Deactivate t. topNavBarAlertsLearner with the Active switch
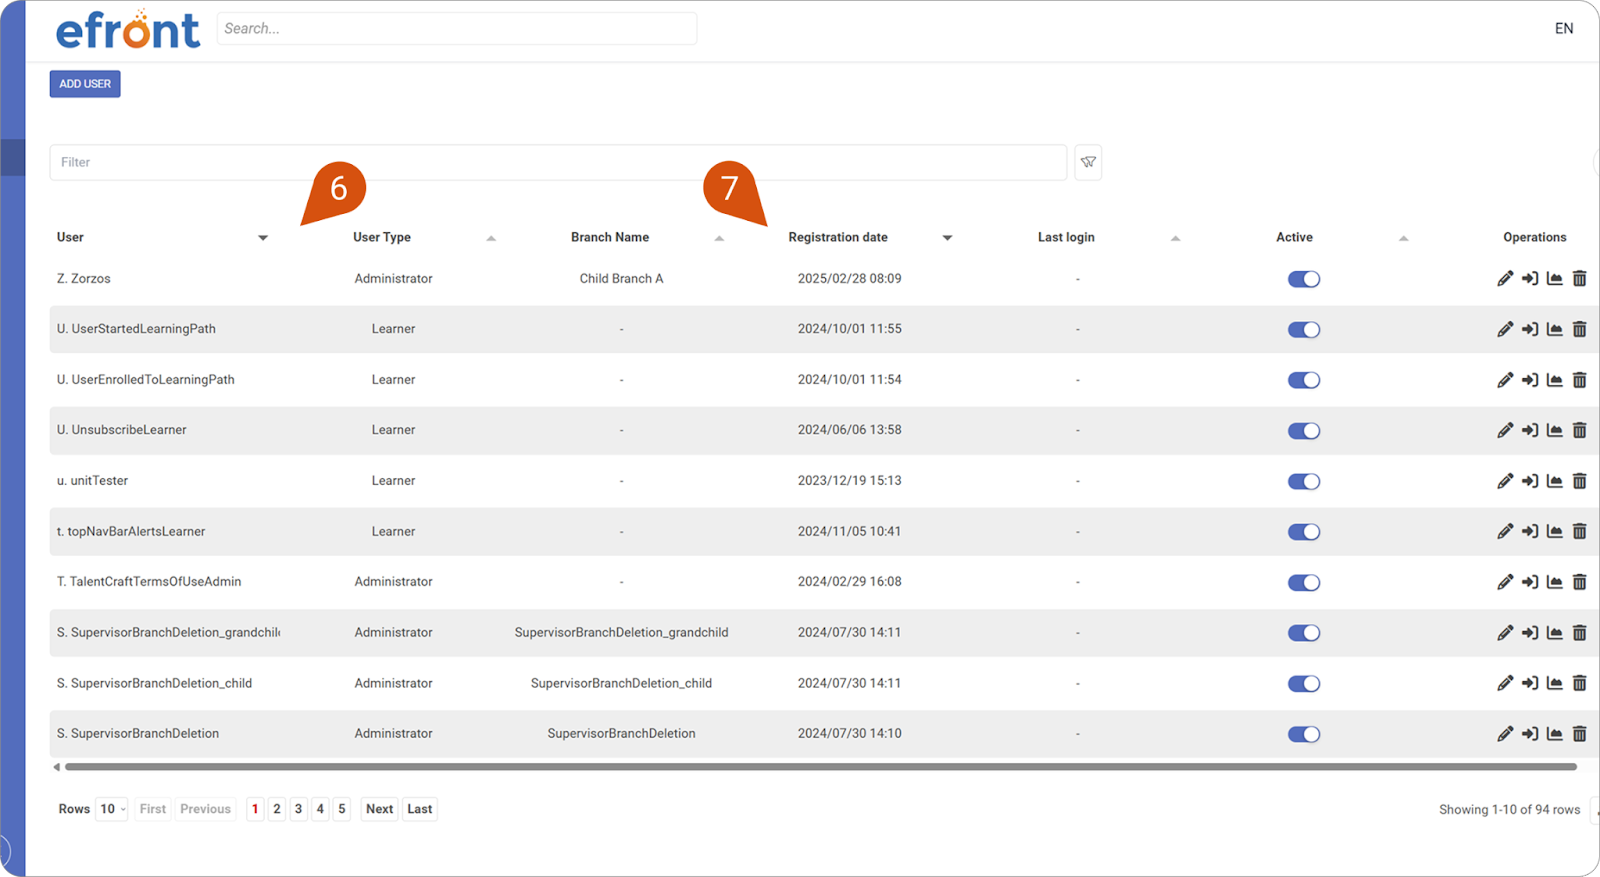This screenshot has height=877, width=1600. click(x=1303, y=532)
